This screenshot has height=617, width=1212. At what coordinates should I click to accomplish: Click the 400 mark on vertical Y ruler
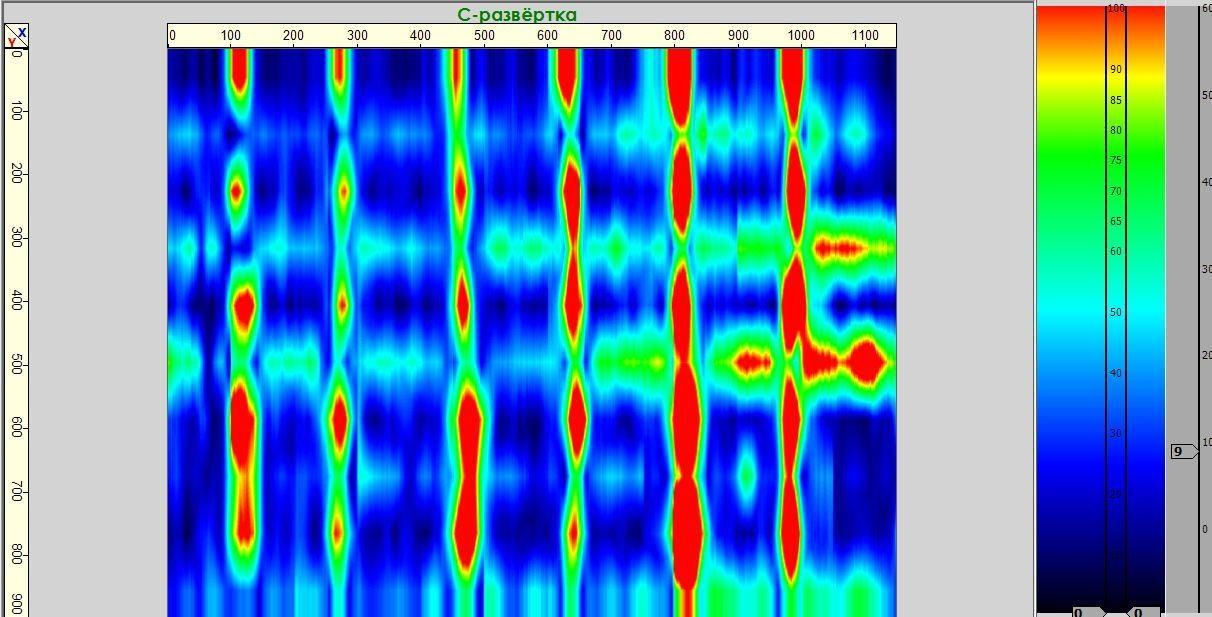click(16, 301)
